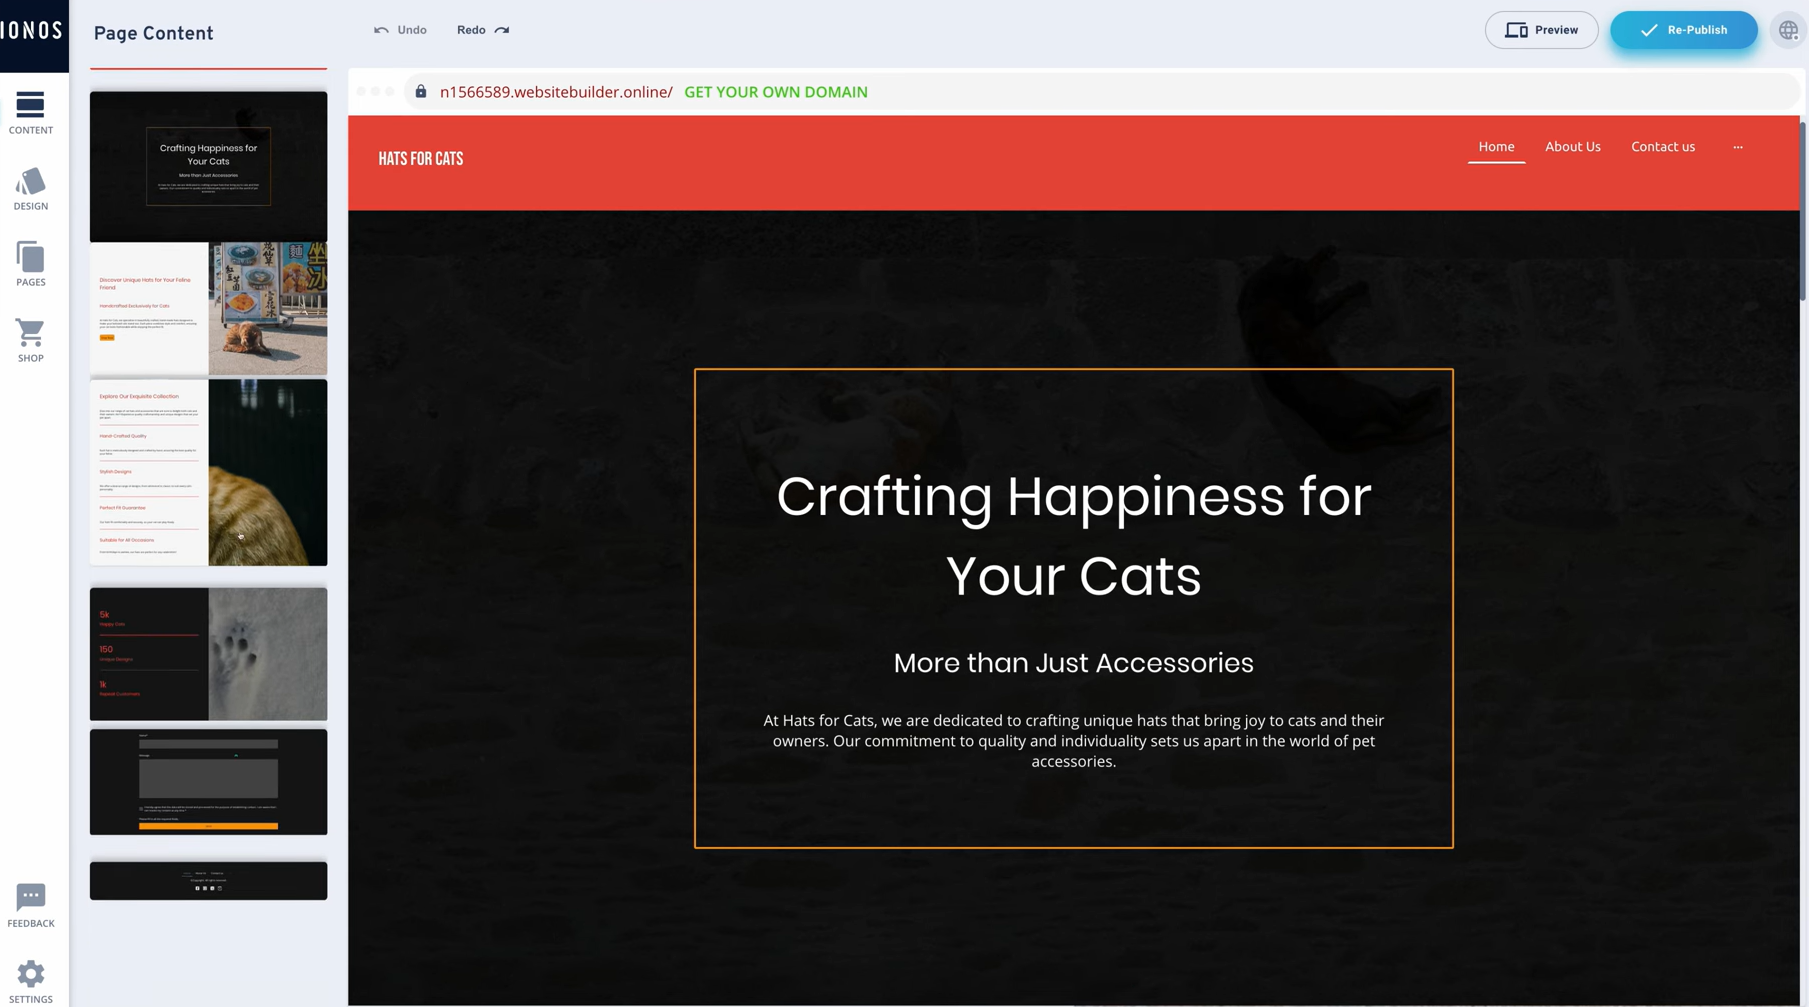This screenshot has height=1007, width=1809.
Task: Select the Home tab in site navigation
Action: (x=1495, y=146)
